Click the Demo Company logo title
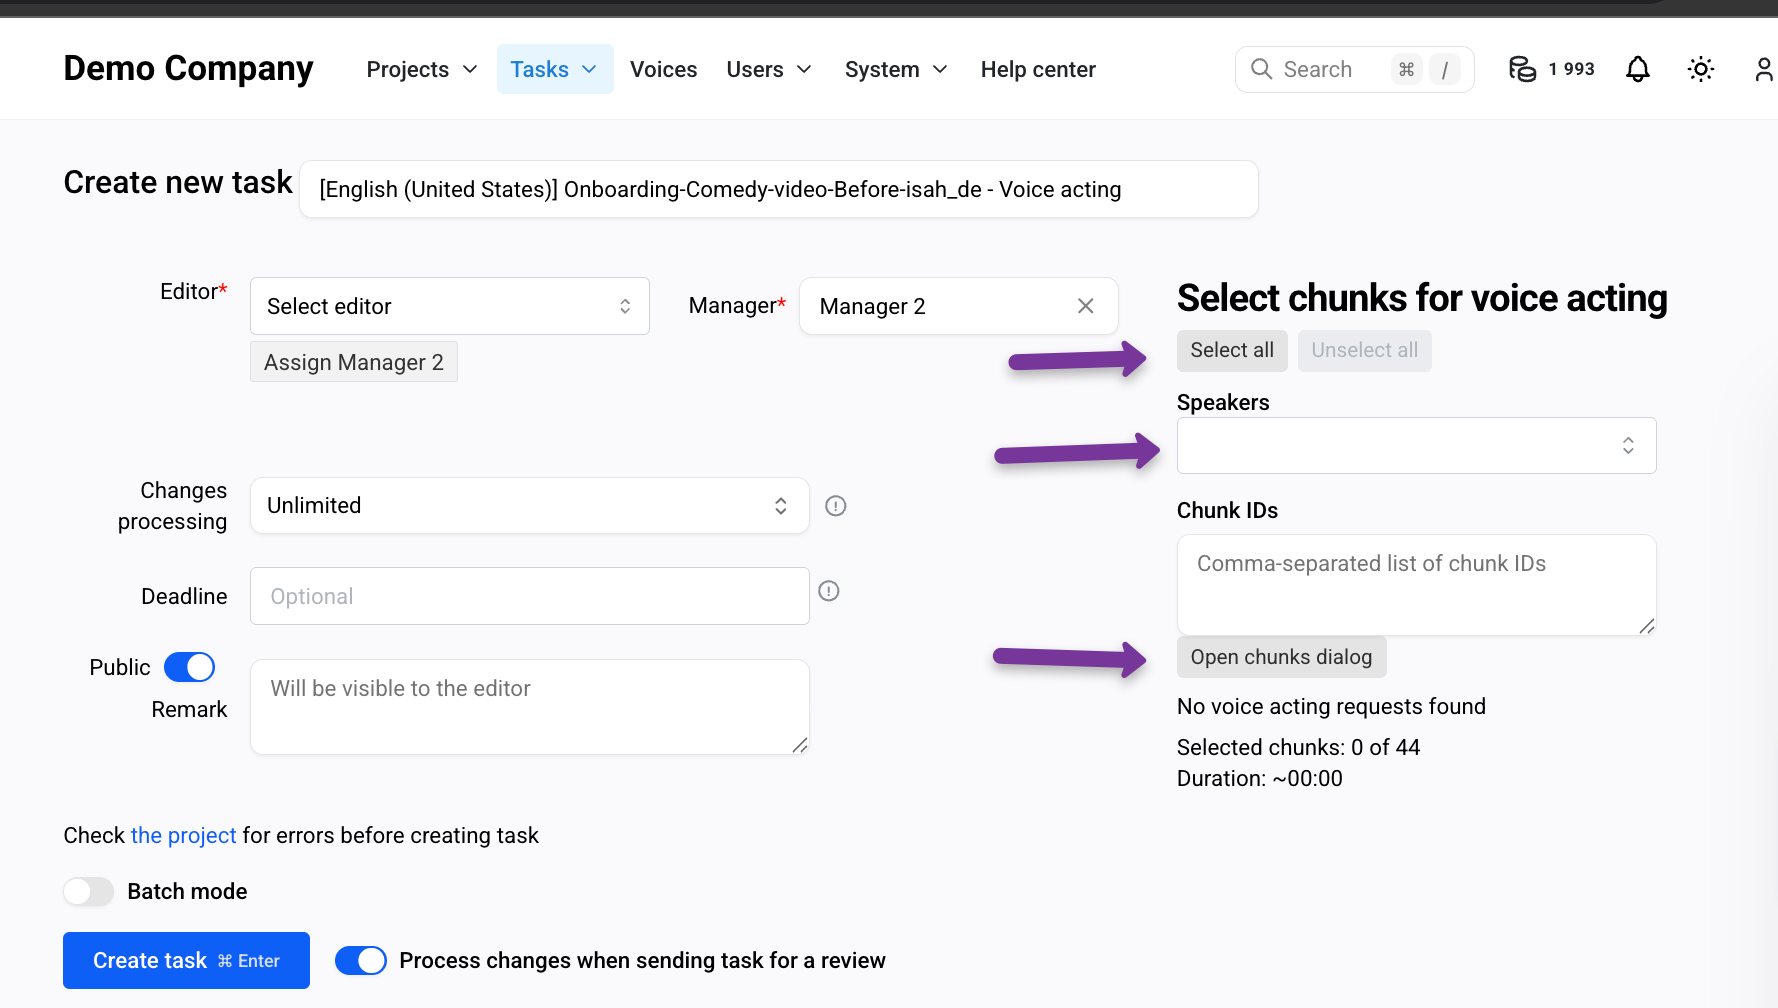 click(x=188, y=68)
